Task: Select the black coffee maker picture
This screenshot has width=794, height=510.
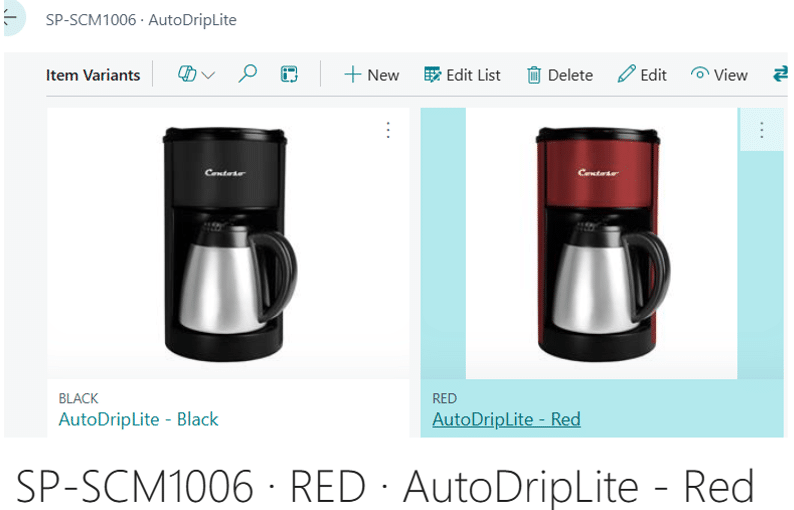Action: (x=228, y=244)
